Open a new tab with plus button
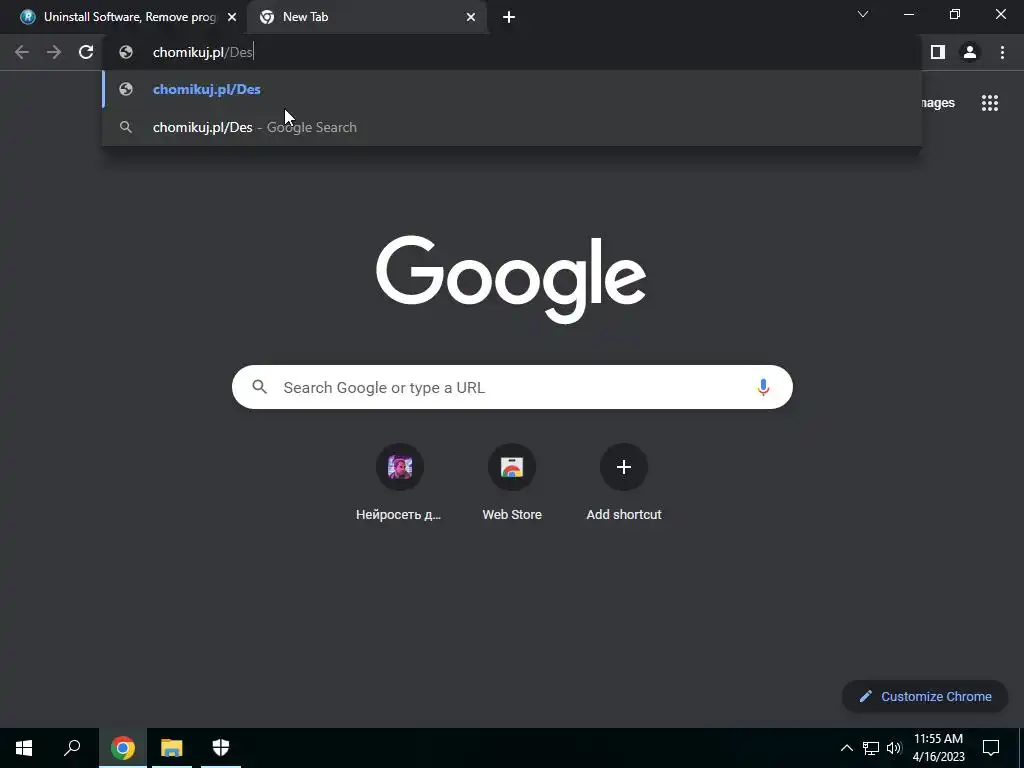1024x768 pixels. [x=509, y=17]
